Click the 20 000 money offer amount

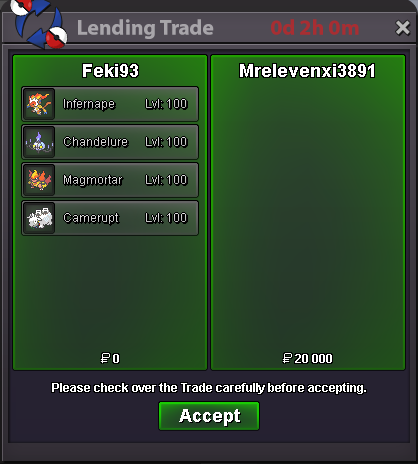click(x=307, y=359)
